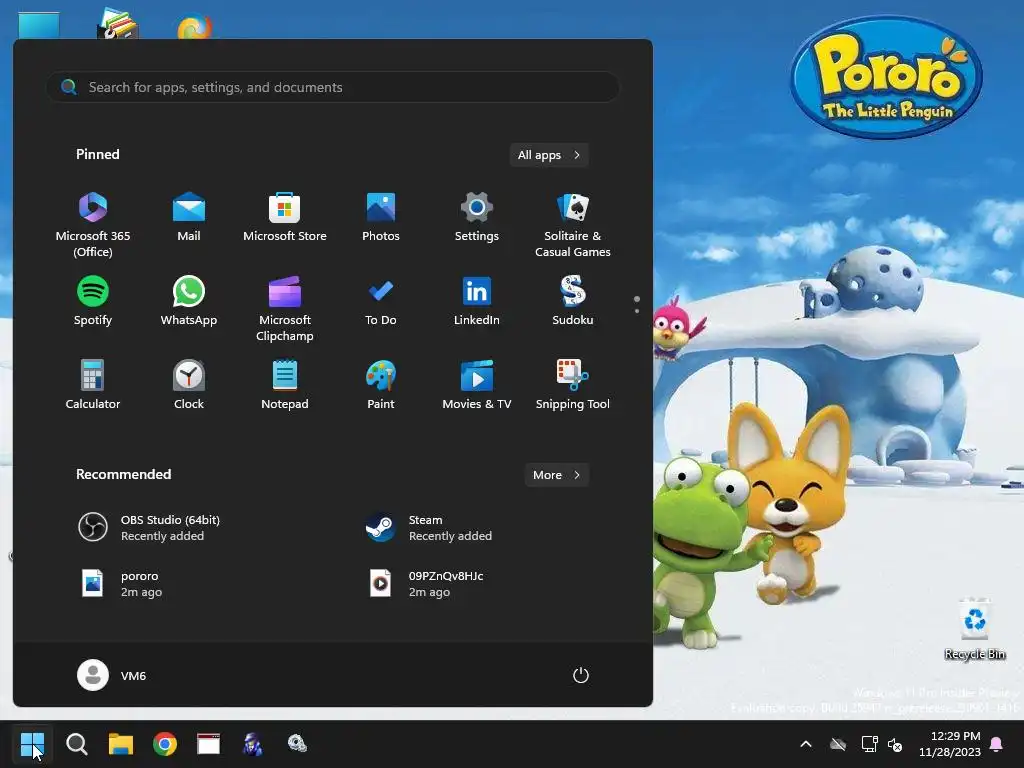The image size is (1024, 768).
Task: Open Spotify from pinned apps
Action: [93, 300]
